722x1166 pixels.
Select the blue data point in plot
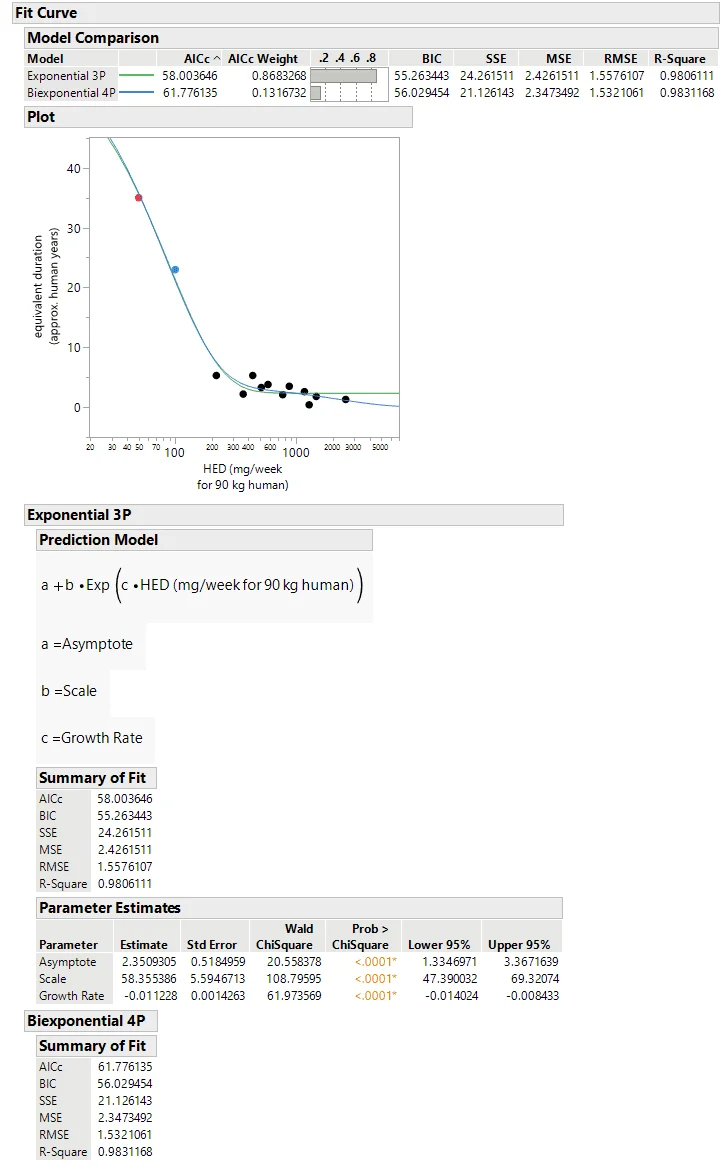pyautogui.click(x=175, y=270)
